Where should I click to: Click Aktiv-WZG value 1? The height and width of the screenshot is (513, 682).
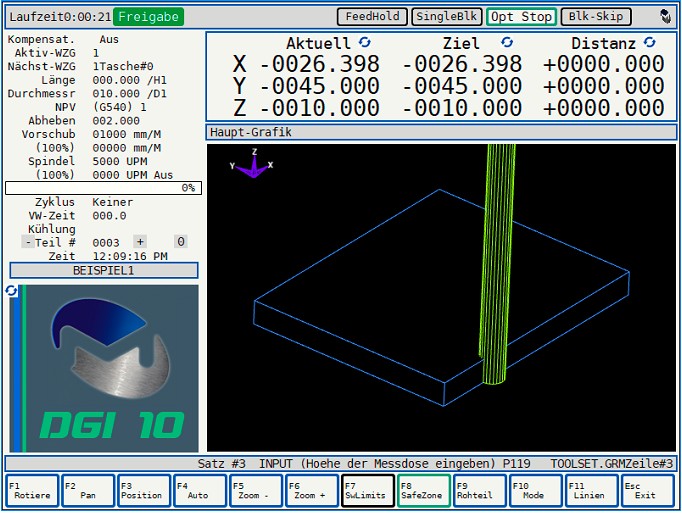pyautogui.click(x=96, y=53)
